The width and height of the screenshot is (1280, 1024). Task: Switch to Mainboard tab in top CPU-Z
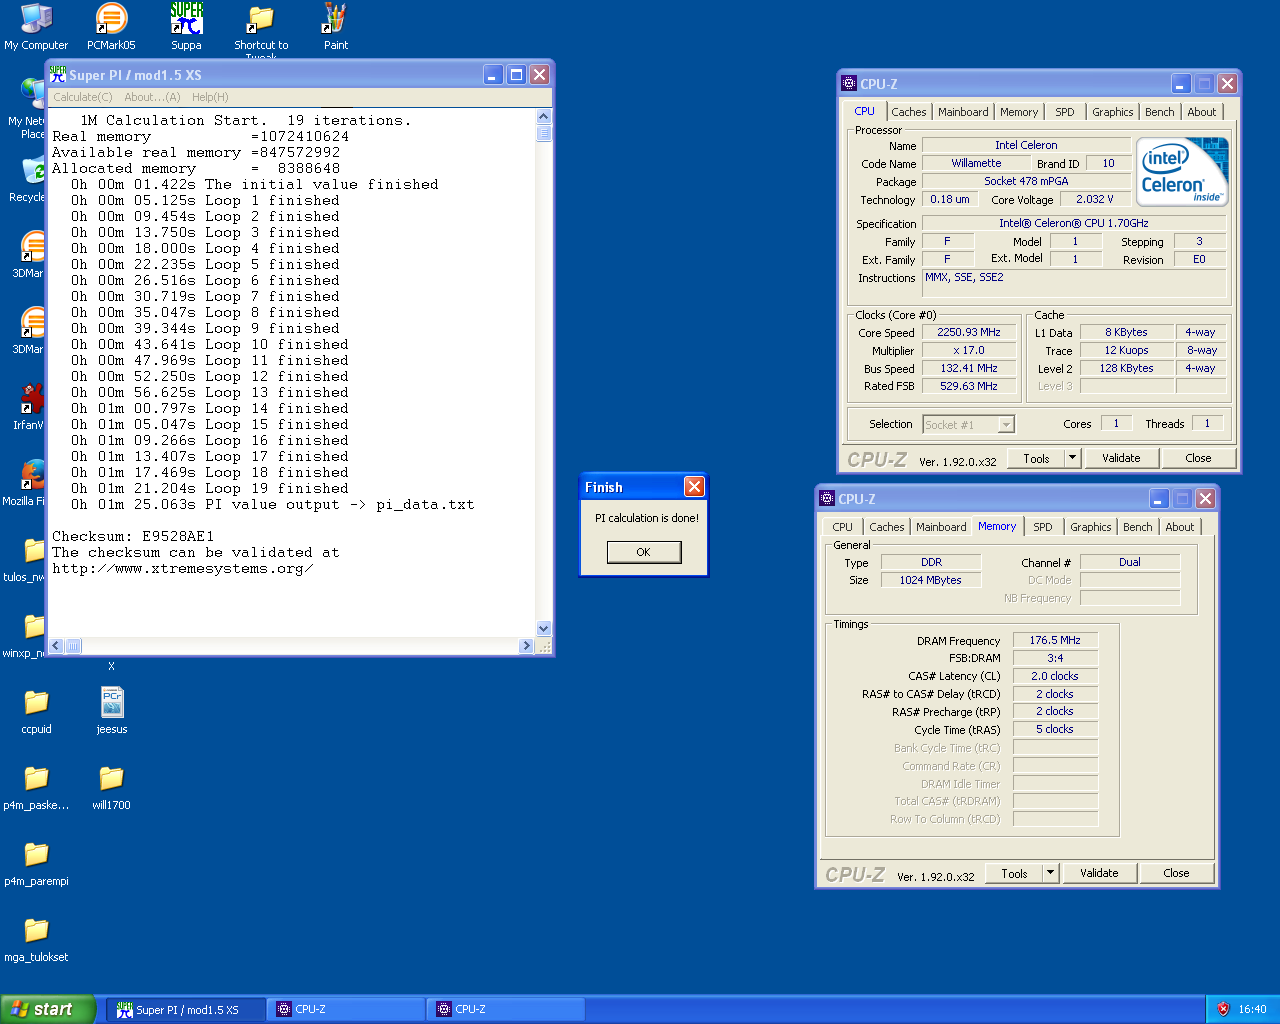point(963,112)
